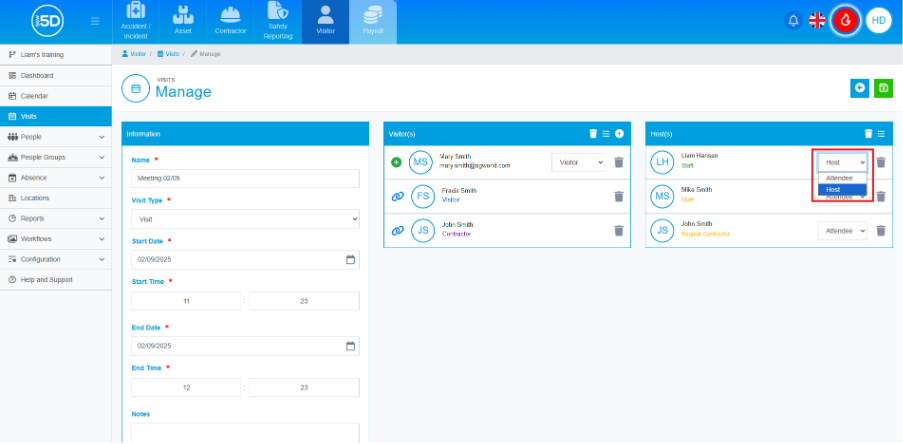The image size is (903, 444).
Task: Open Visits in sidebar
Action: (56, 116)
